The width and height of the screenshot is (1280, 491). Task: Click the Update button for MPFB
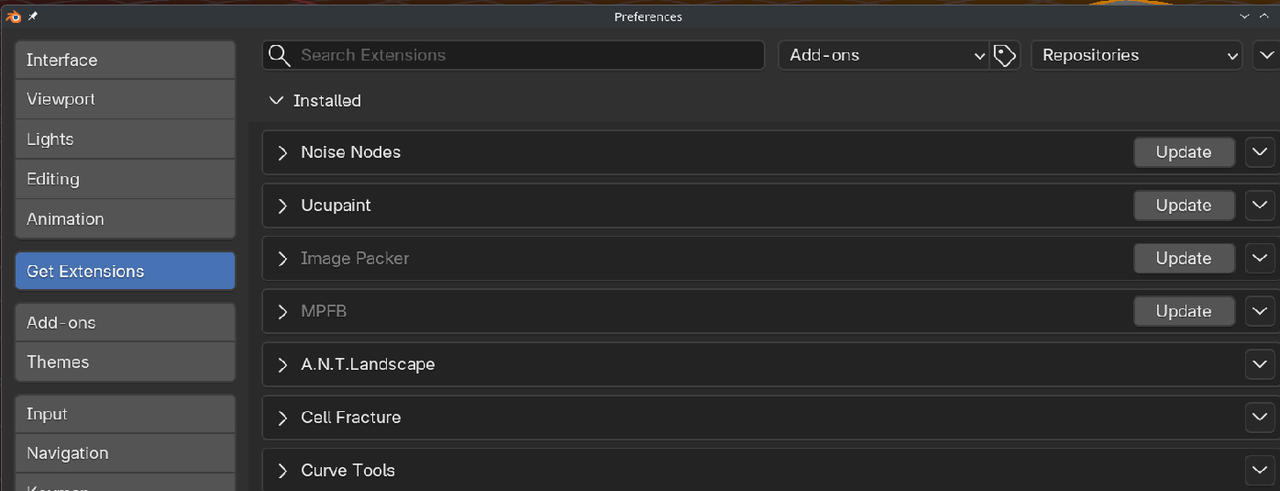point(1183,311)
